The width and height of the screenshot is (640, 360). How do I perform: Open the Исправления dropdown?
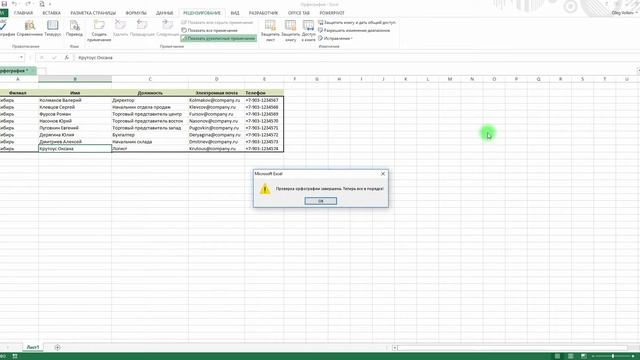(x=336, y=38)
